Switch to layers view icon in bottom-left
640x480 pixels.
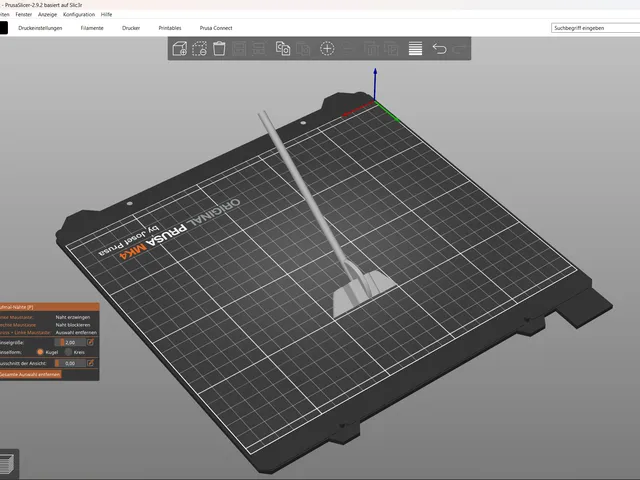(x=7, y=464)
